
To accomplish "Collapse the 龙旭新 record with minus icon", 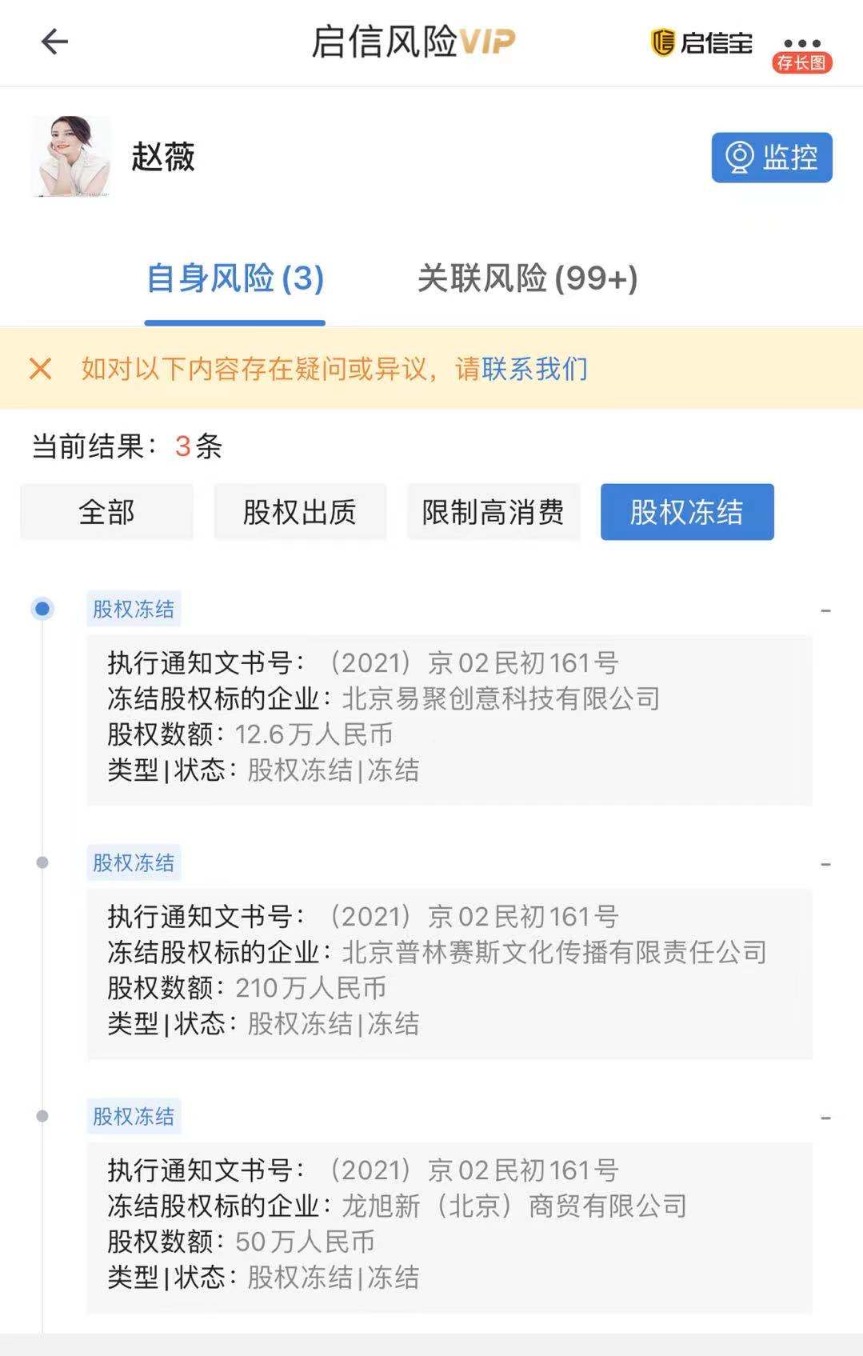I will point(826,1117).
